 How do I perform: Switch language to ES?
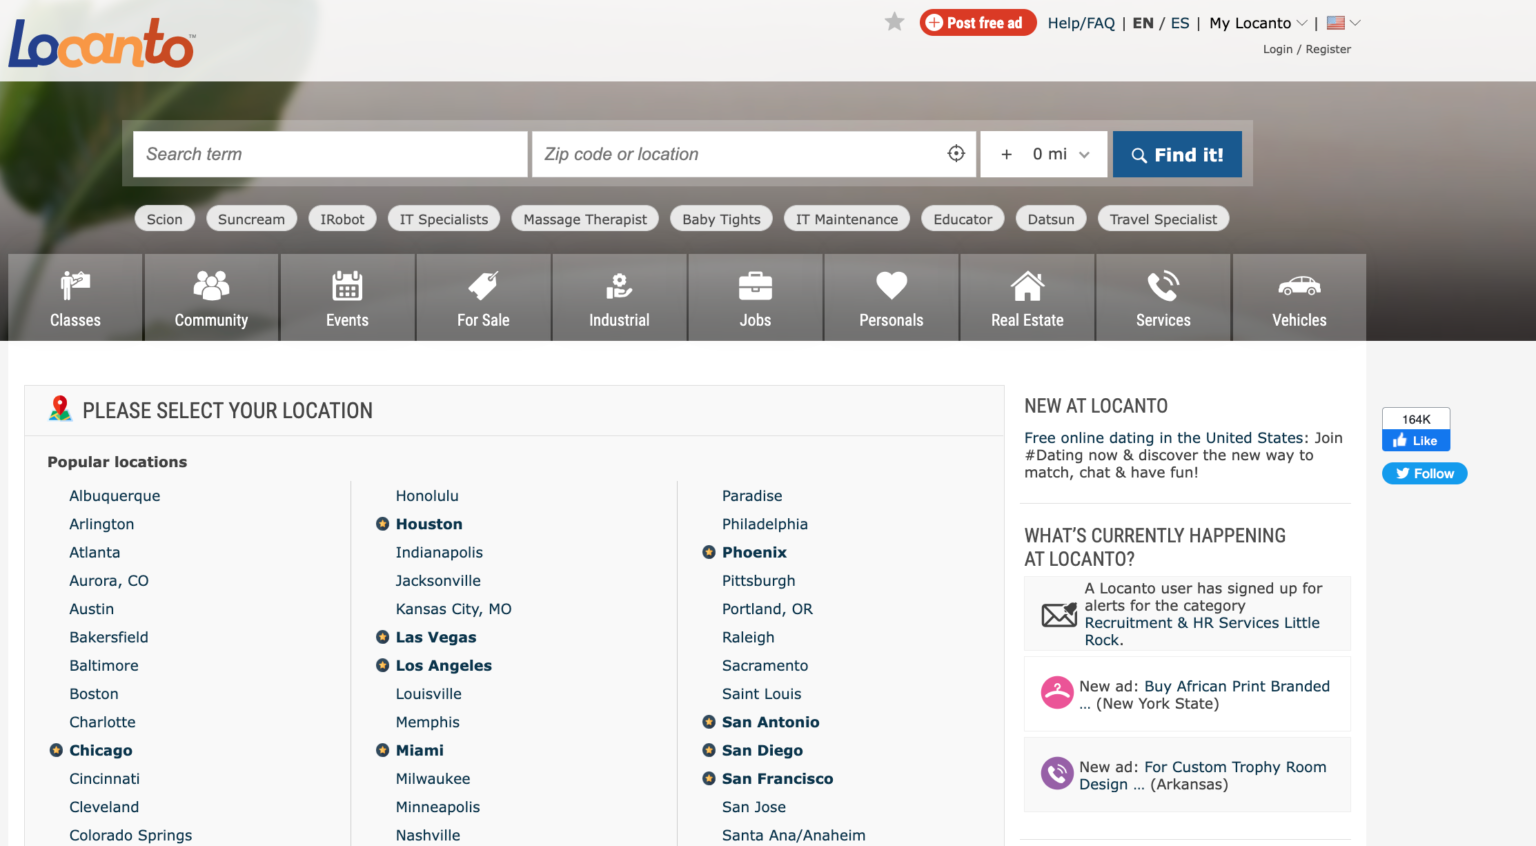(x=1179, y=22)
